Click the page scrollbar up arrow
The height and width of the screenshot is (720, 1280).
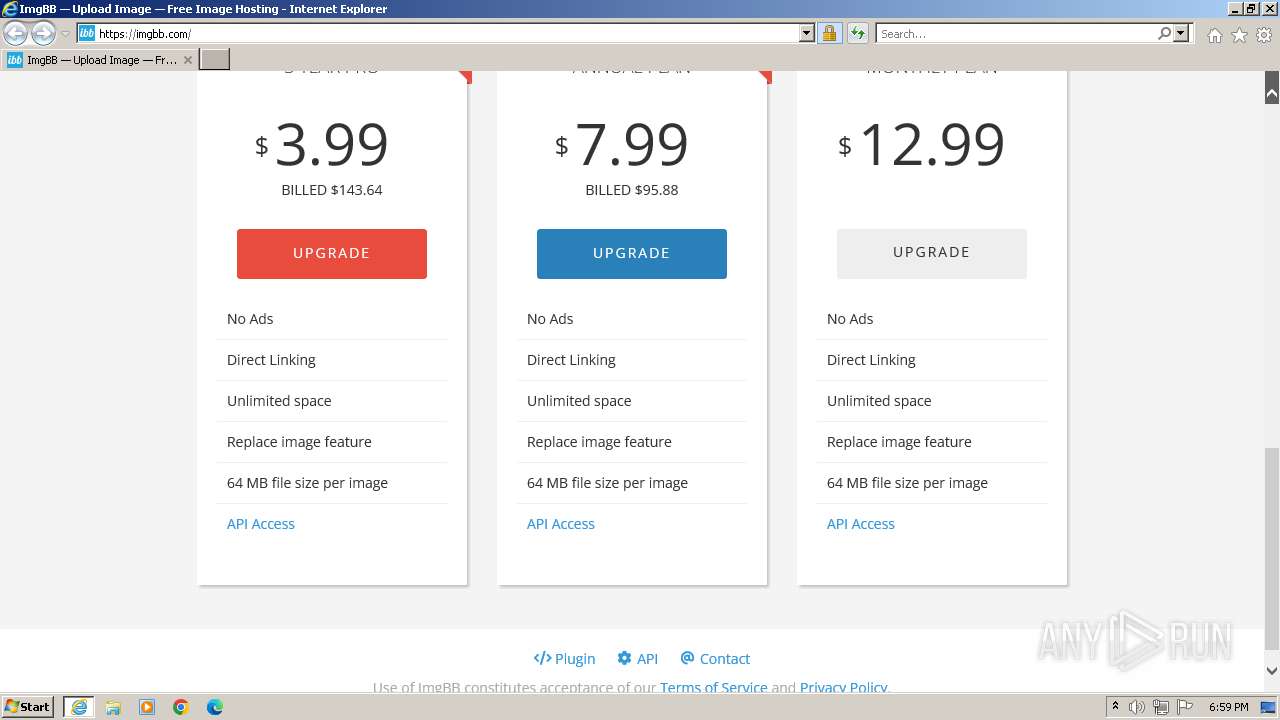tap(1272, 93)
